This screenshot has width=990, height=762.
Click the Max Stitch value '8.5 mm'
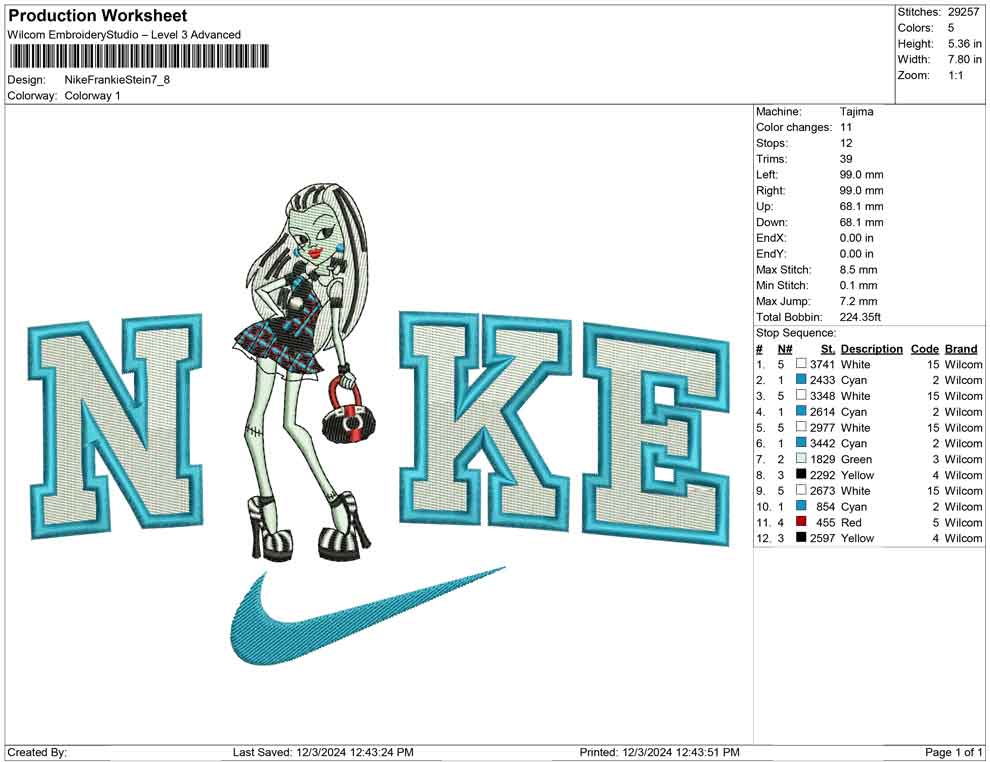(858, 270)
